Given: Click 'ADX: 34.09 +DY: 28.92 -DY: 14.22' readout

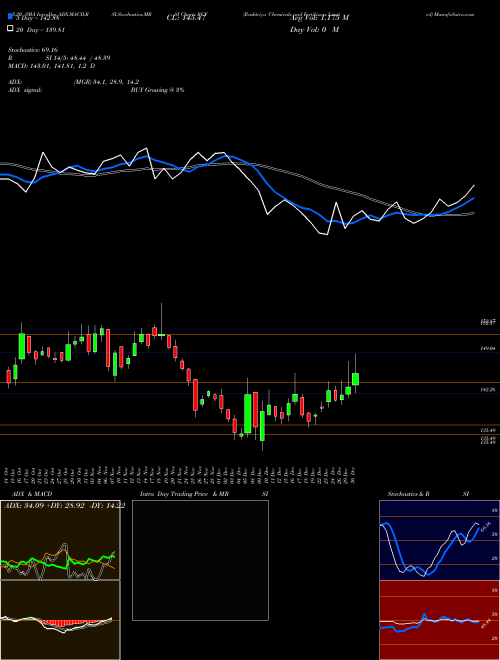Looking at the screenshot, I should point(64,506).
